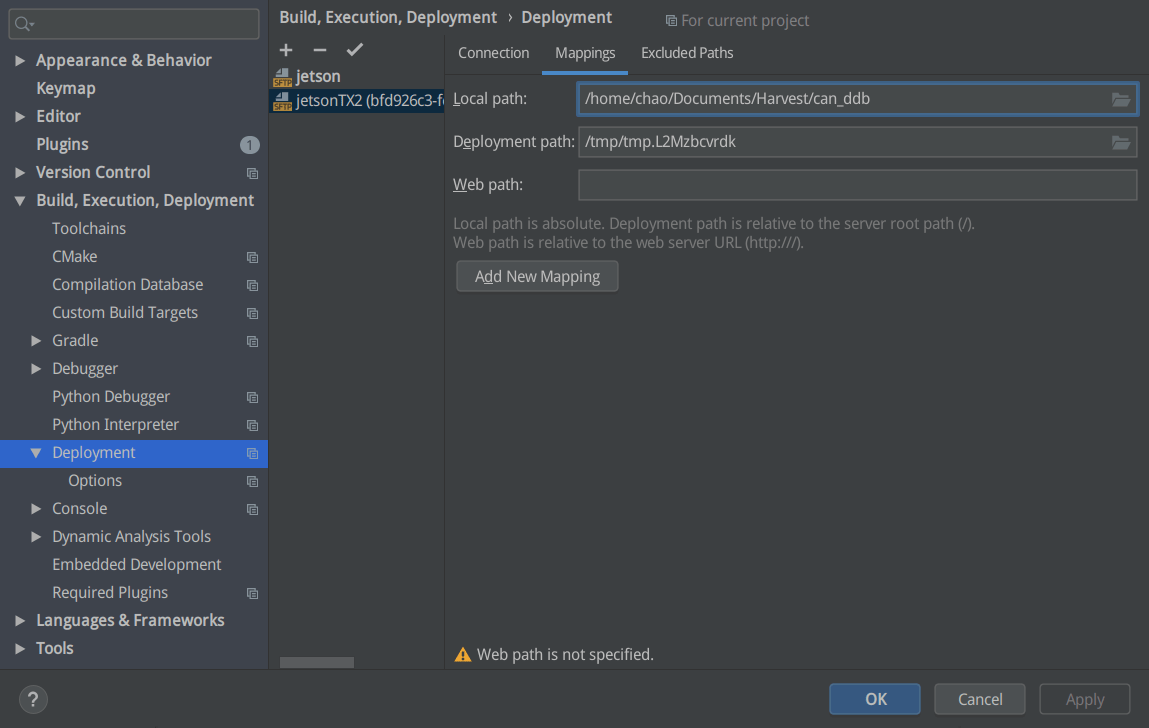Collapse Build, Execution, Deployment section
Screen dimensions: 1149x728
(20, 200)
